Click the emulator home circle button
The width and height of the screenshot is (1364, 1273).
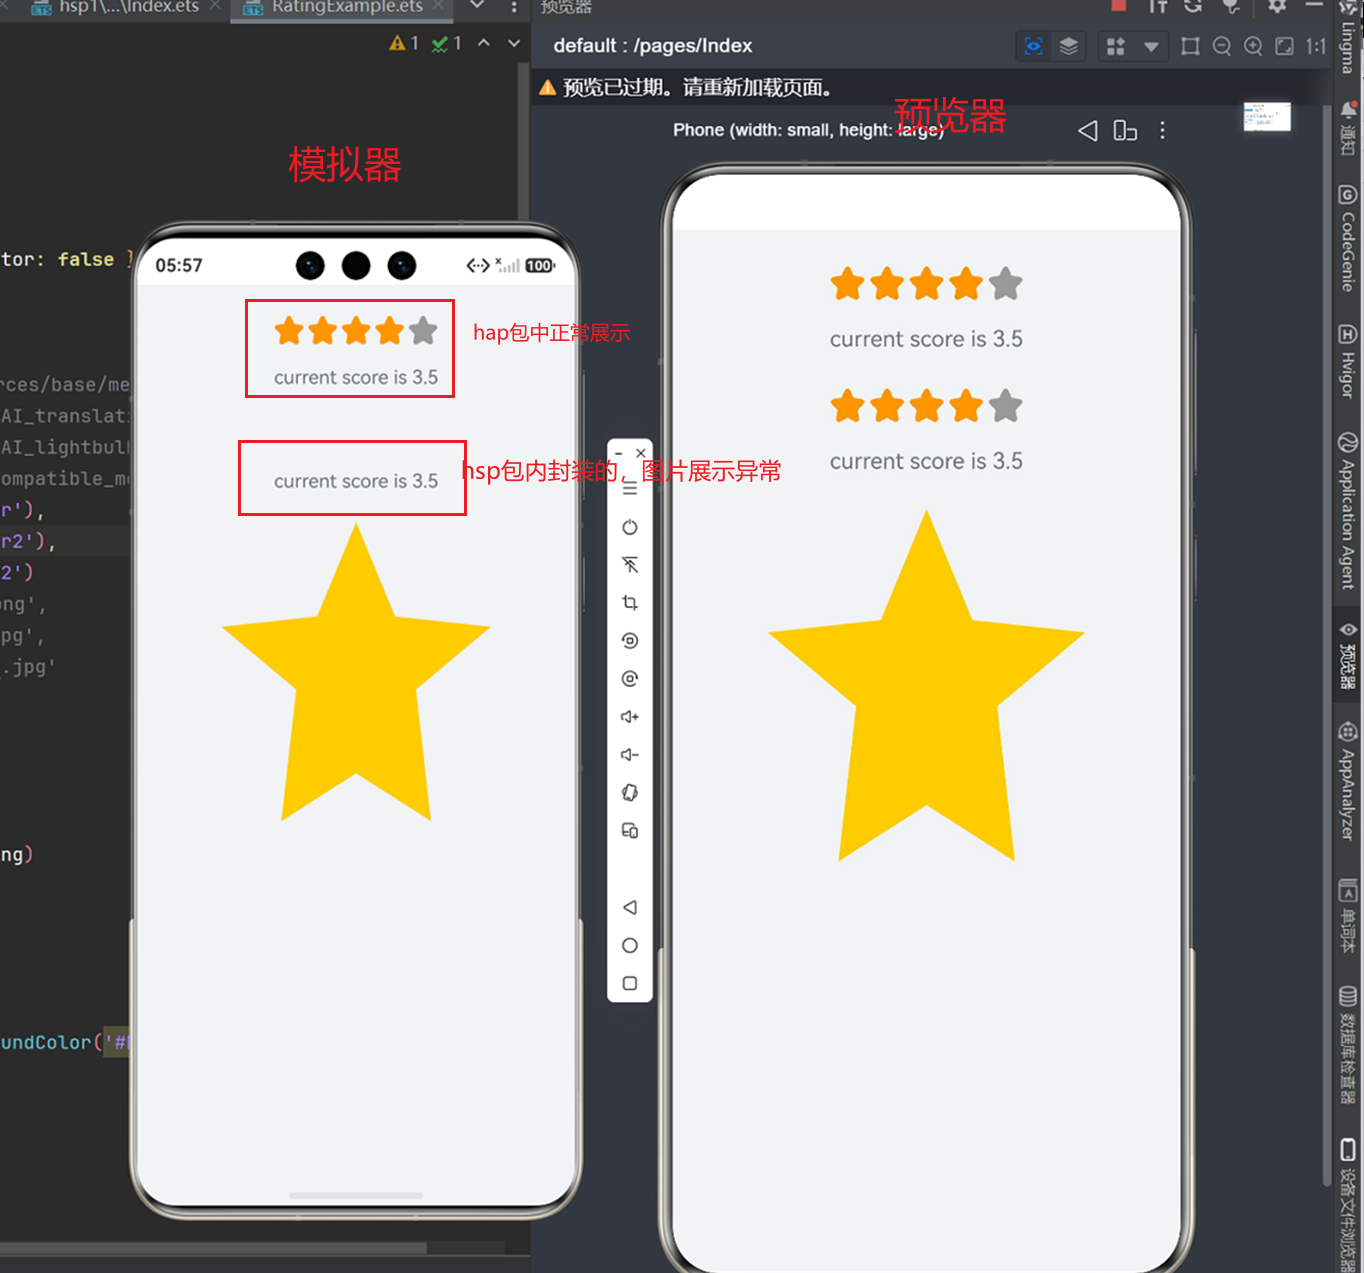630,945
